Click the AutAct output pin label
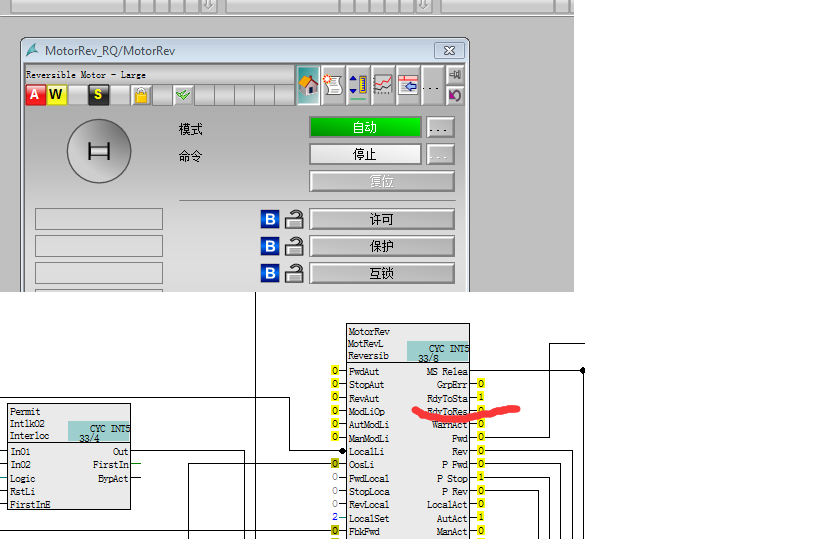Screen dimensions: 819x539 click(x=452, y=519)
